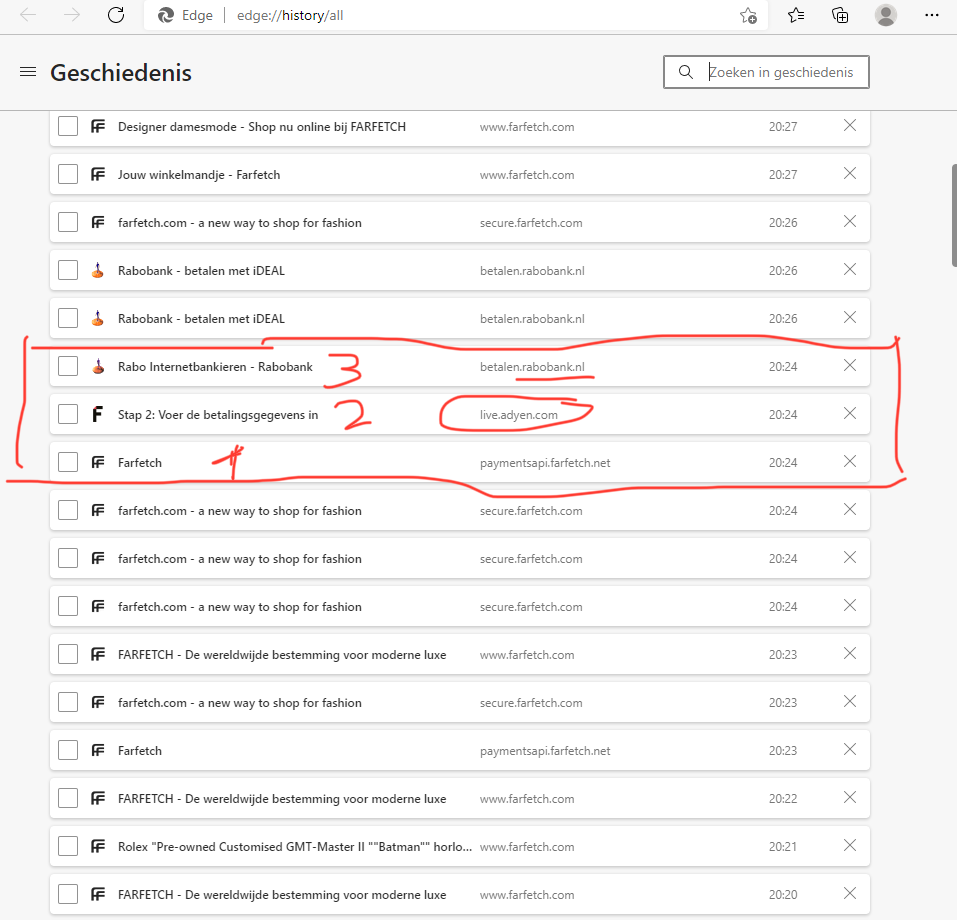Open the Rolex Pre-owned GMT-Master history link
This screenshot has height=920, width=957.
coord(295,847)
